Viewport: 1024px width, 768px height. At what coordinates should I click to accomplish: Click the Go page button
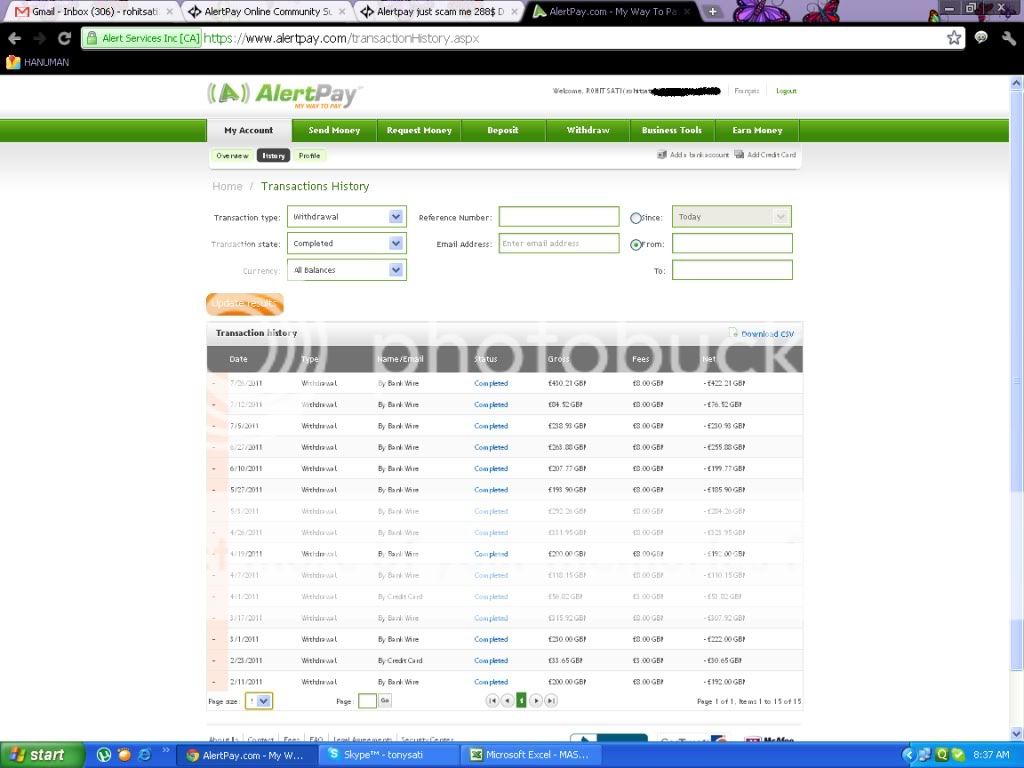pos(385,701)
